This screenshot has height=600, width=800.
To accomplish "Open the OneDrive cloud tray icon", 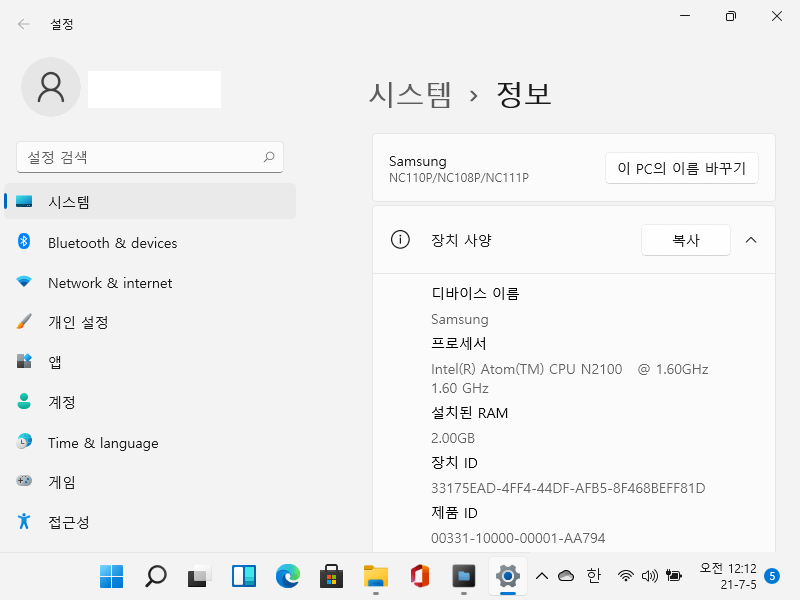I will tap(566, 576).
